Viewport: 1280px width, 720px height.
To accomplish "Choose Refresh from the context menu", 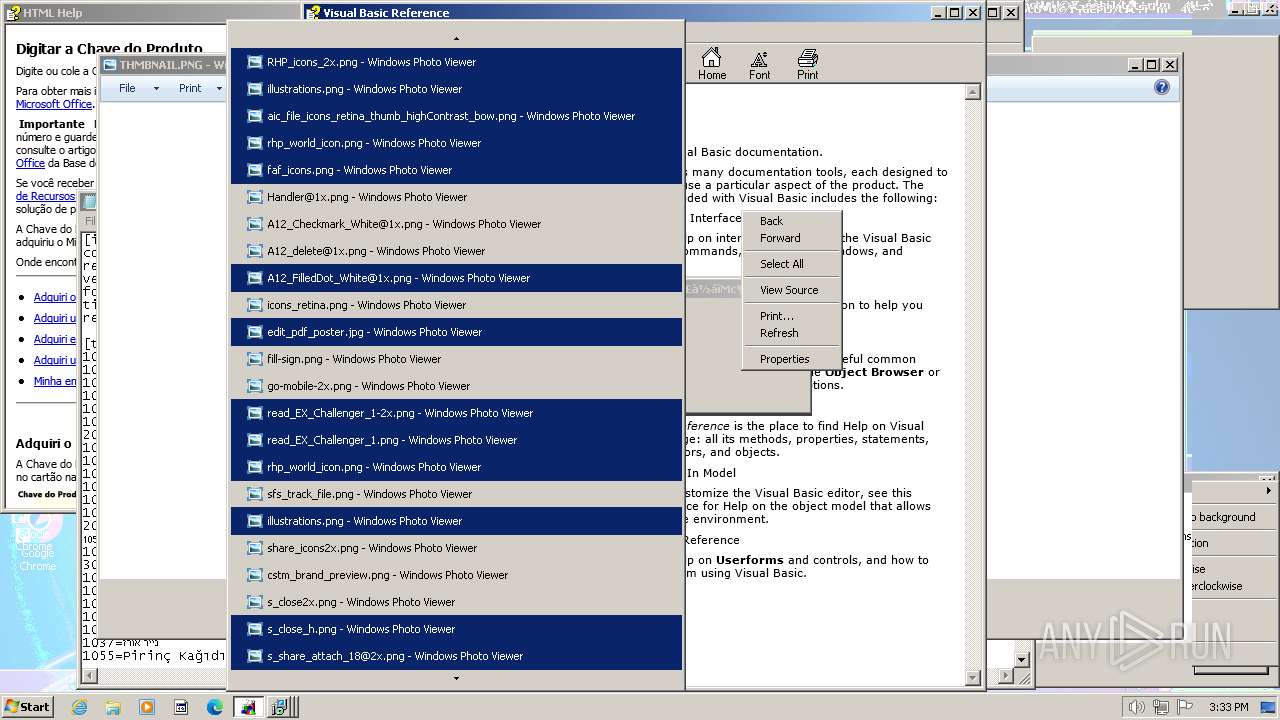I will pyautogui.click(x=791, y=333).
